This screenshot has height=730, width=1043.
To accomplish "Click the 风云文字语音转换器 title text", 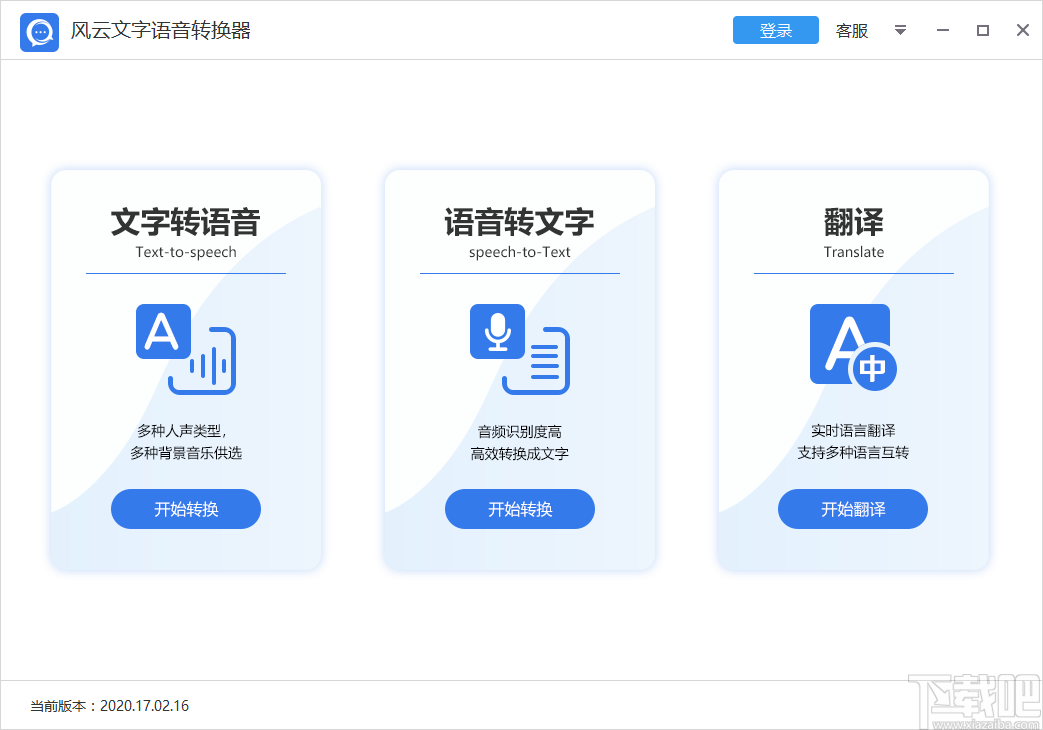I will click(x=162, y=31).
